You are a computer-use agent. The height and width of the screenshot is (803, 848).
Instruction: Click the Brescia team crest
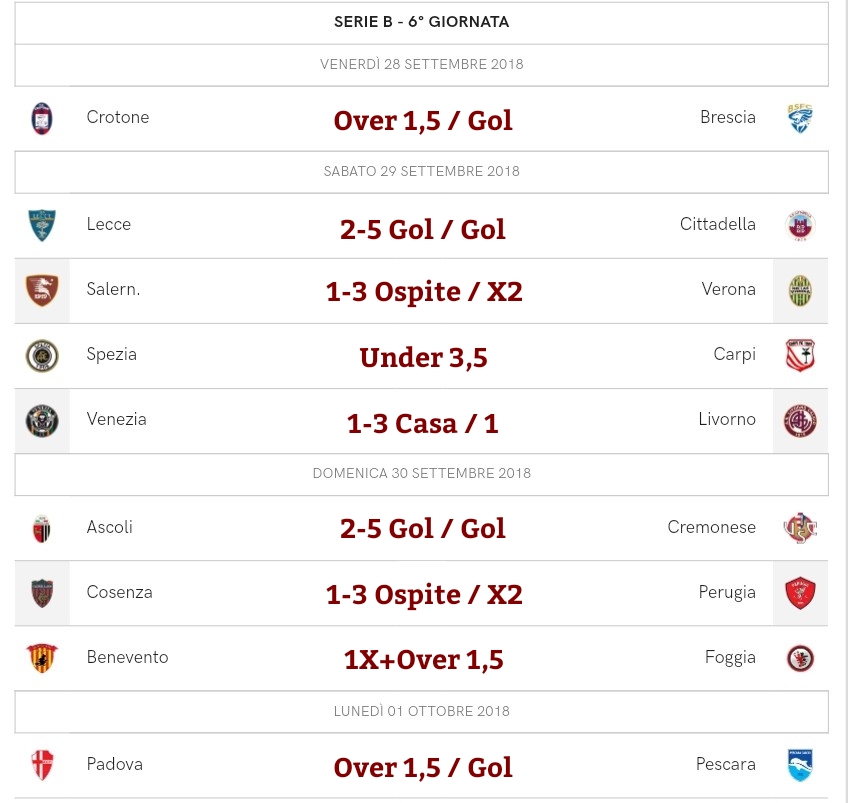(800, 118)
